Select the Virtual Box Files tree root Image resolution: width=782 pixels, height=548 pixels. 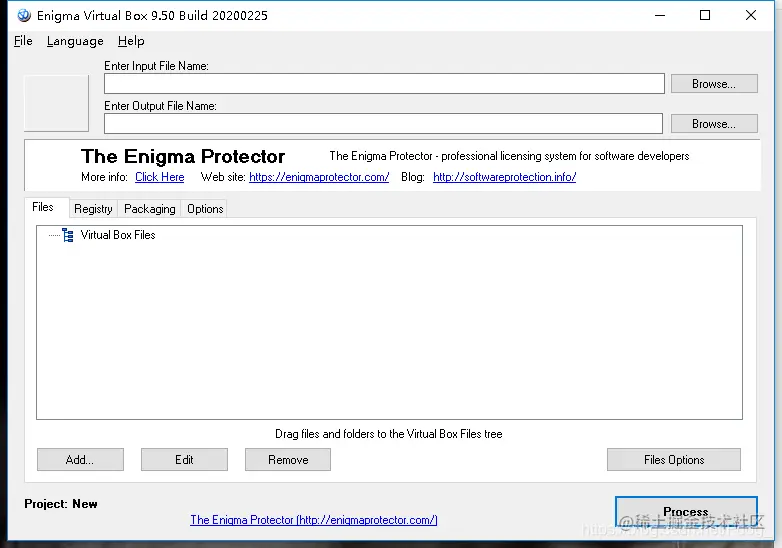pos(118,235)
